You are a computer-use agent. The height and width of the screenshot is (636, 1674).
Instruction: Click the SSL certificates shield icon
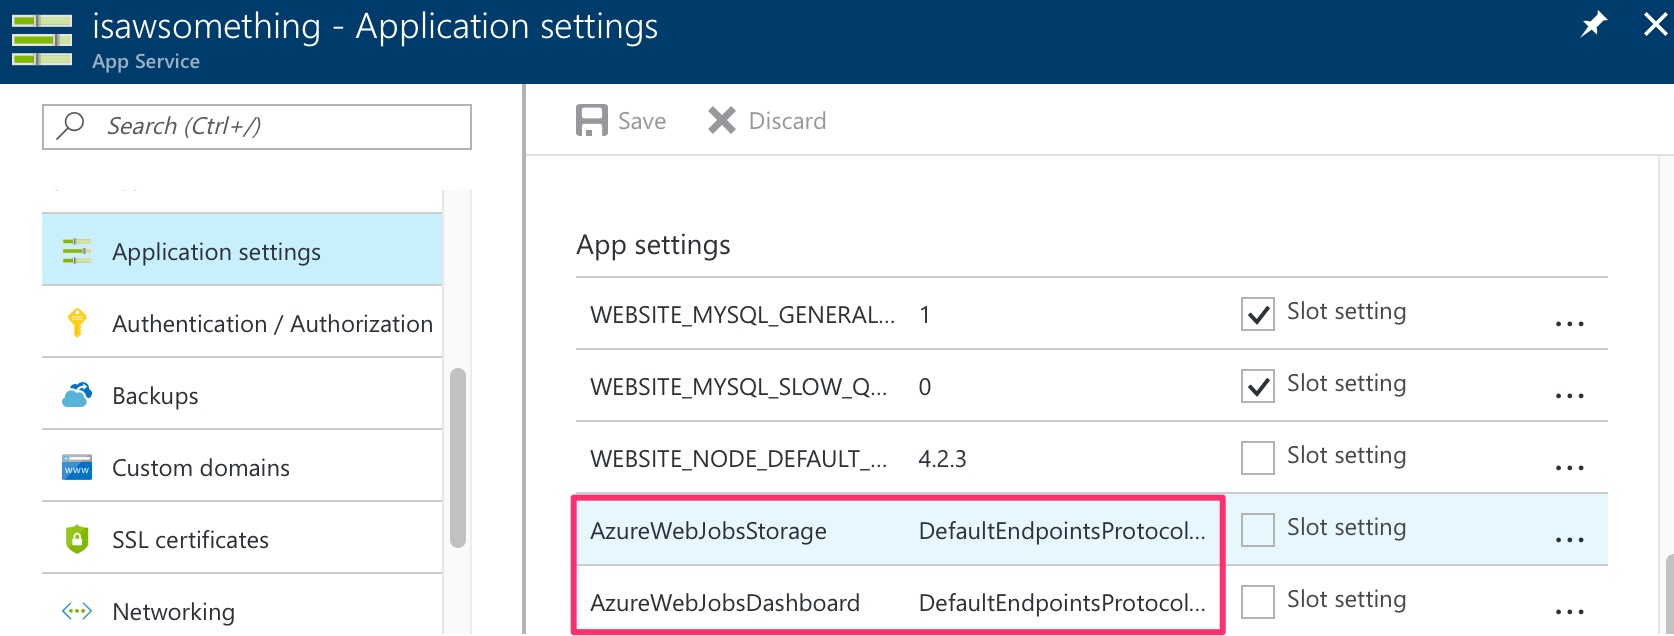tap(77, 539)
